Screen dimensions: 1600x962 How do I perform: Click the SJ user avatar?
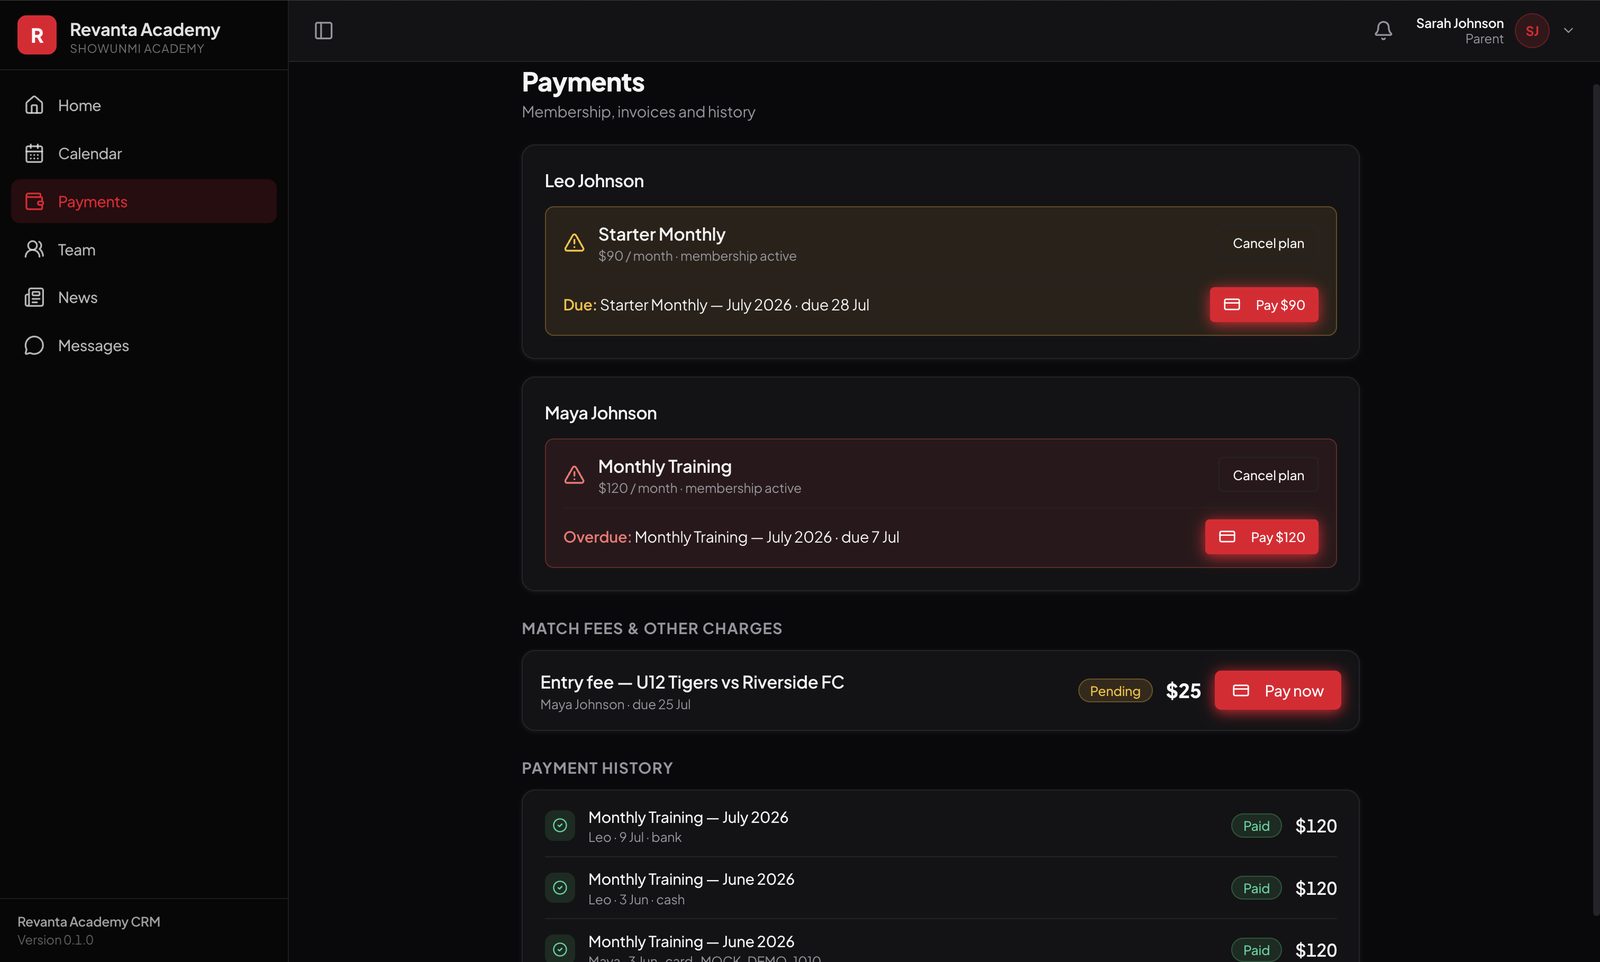pos(1532,31)
